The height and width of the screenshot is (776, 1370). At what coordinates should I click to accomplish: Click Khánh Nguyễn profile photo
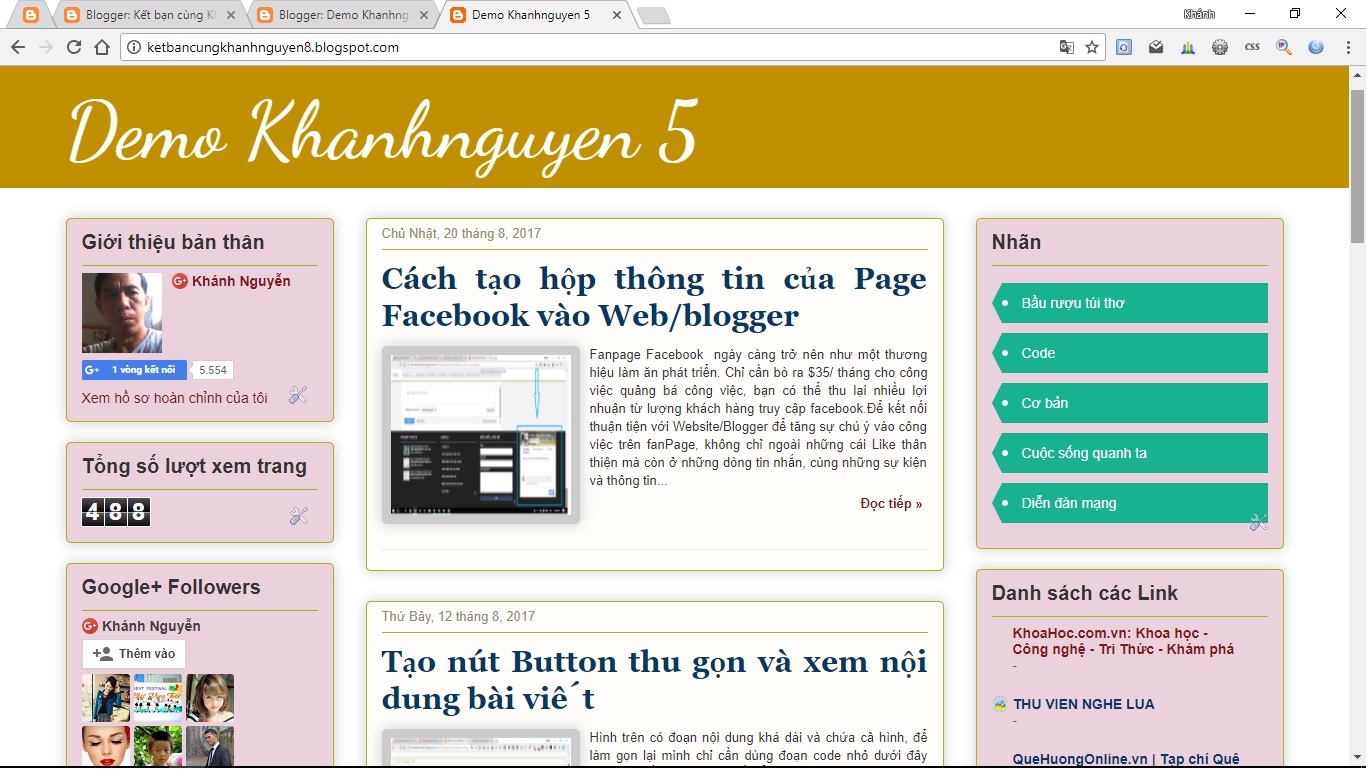122,313
